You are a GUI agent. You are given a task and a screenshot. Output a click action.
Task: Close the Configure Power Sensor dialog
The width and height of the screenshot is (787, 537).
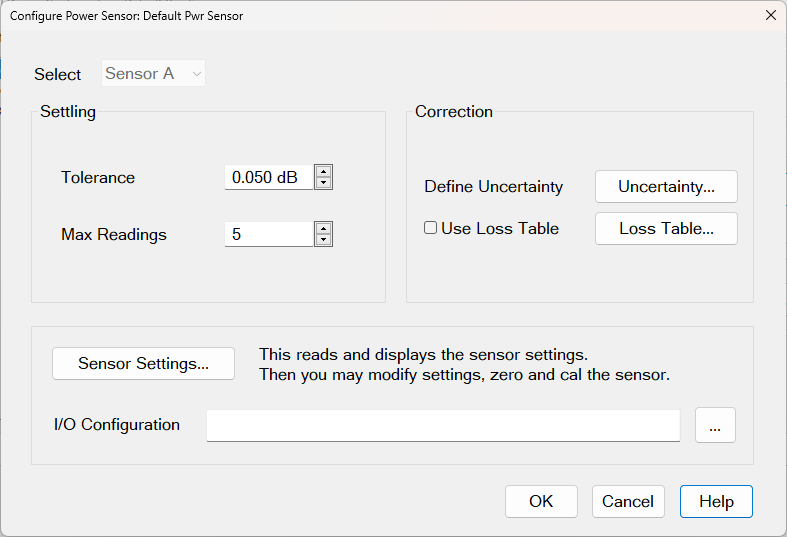pos(770,16)
